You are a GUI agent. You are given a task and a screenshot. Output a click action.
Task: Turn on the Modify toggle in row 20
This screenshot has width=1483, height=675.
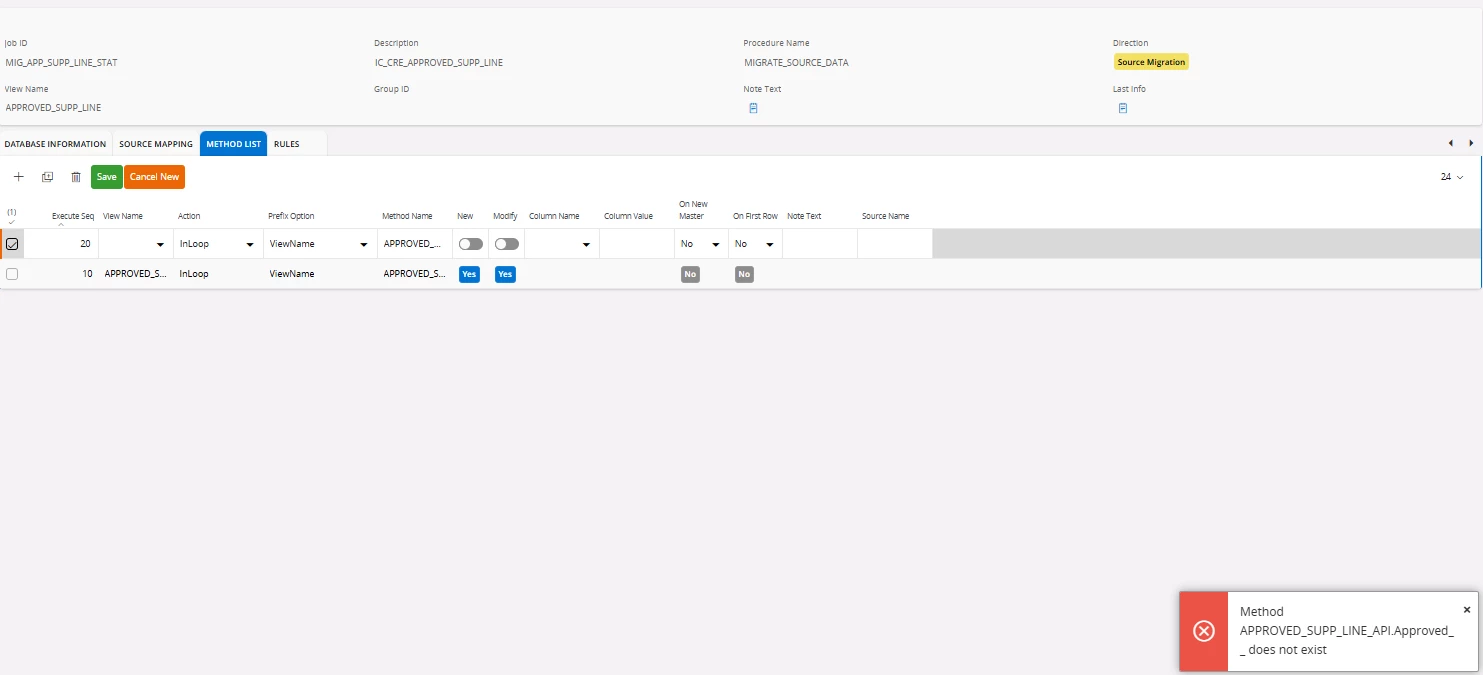[507, 244]
